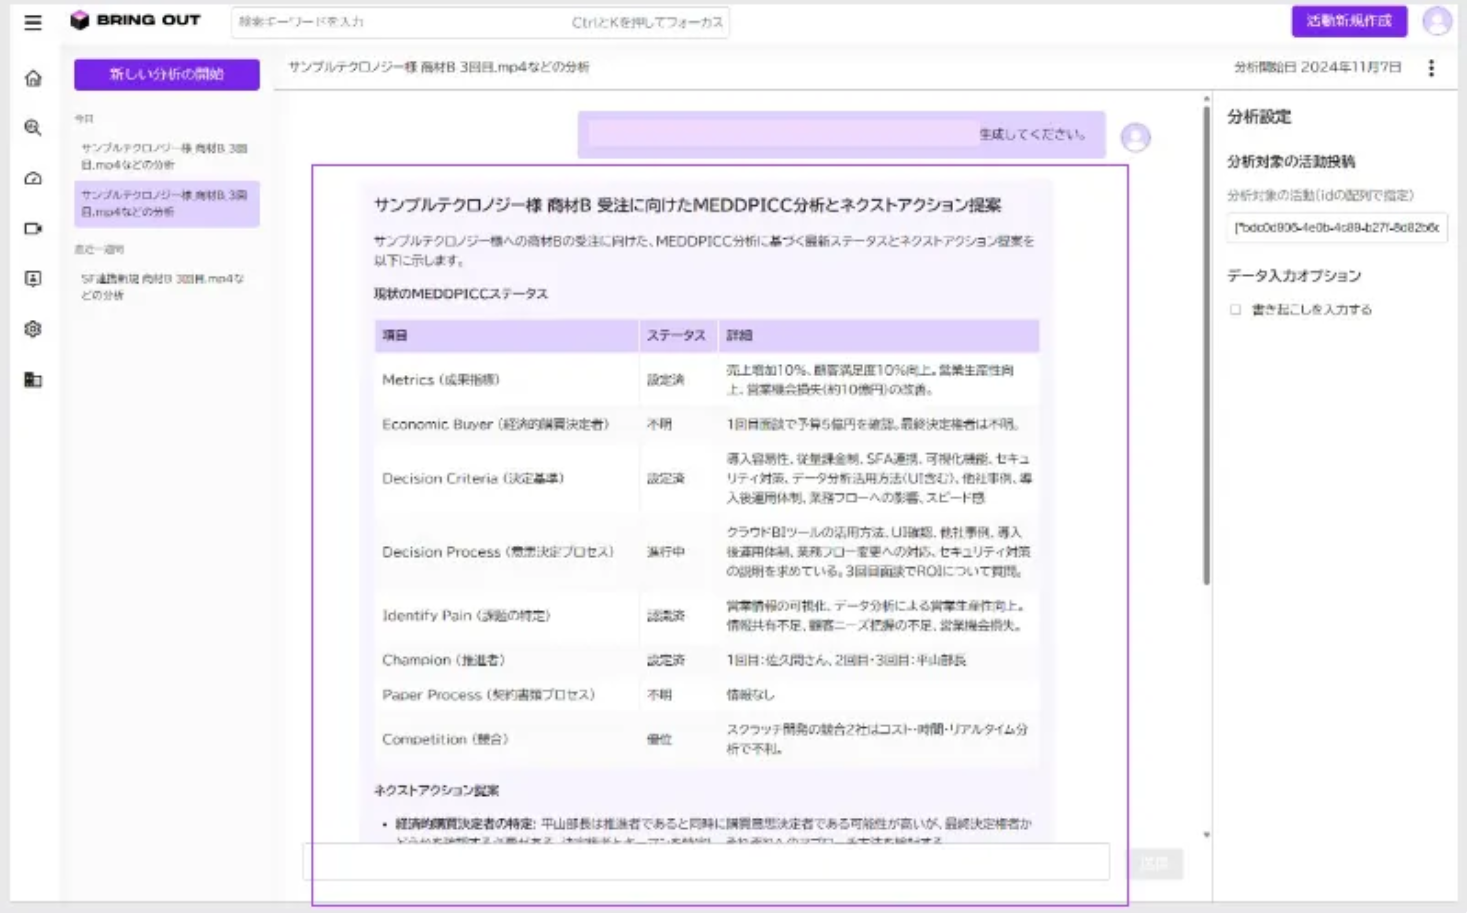1468x913 pixels.
Task: Select highlighted analysis in history list
Action: [167, 203]
